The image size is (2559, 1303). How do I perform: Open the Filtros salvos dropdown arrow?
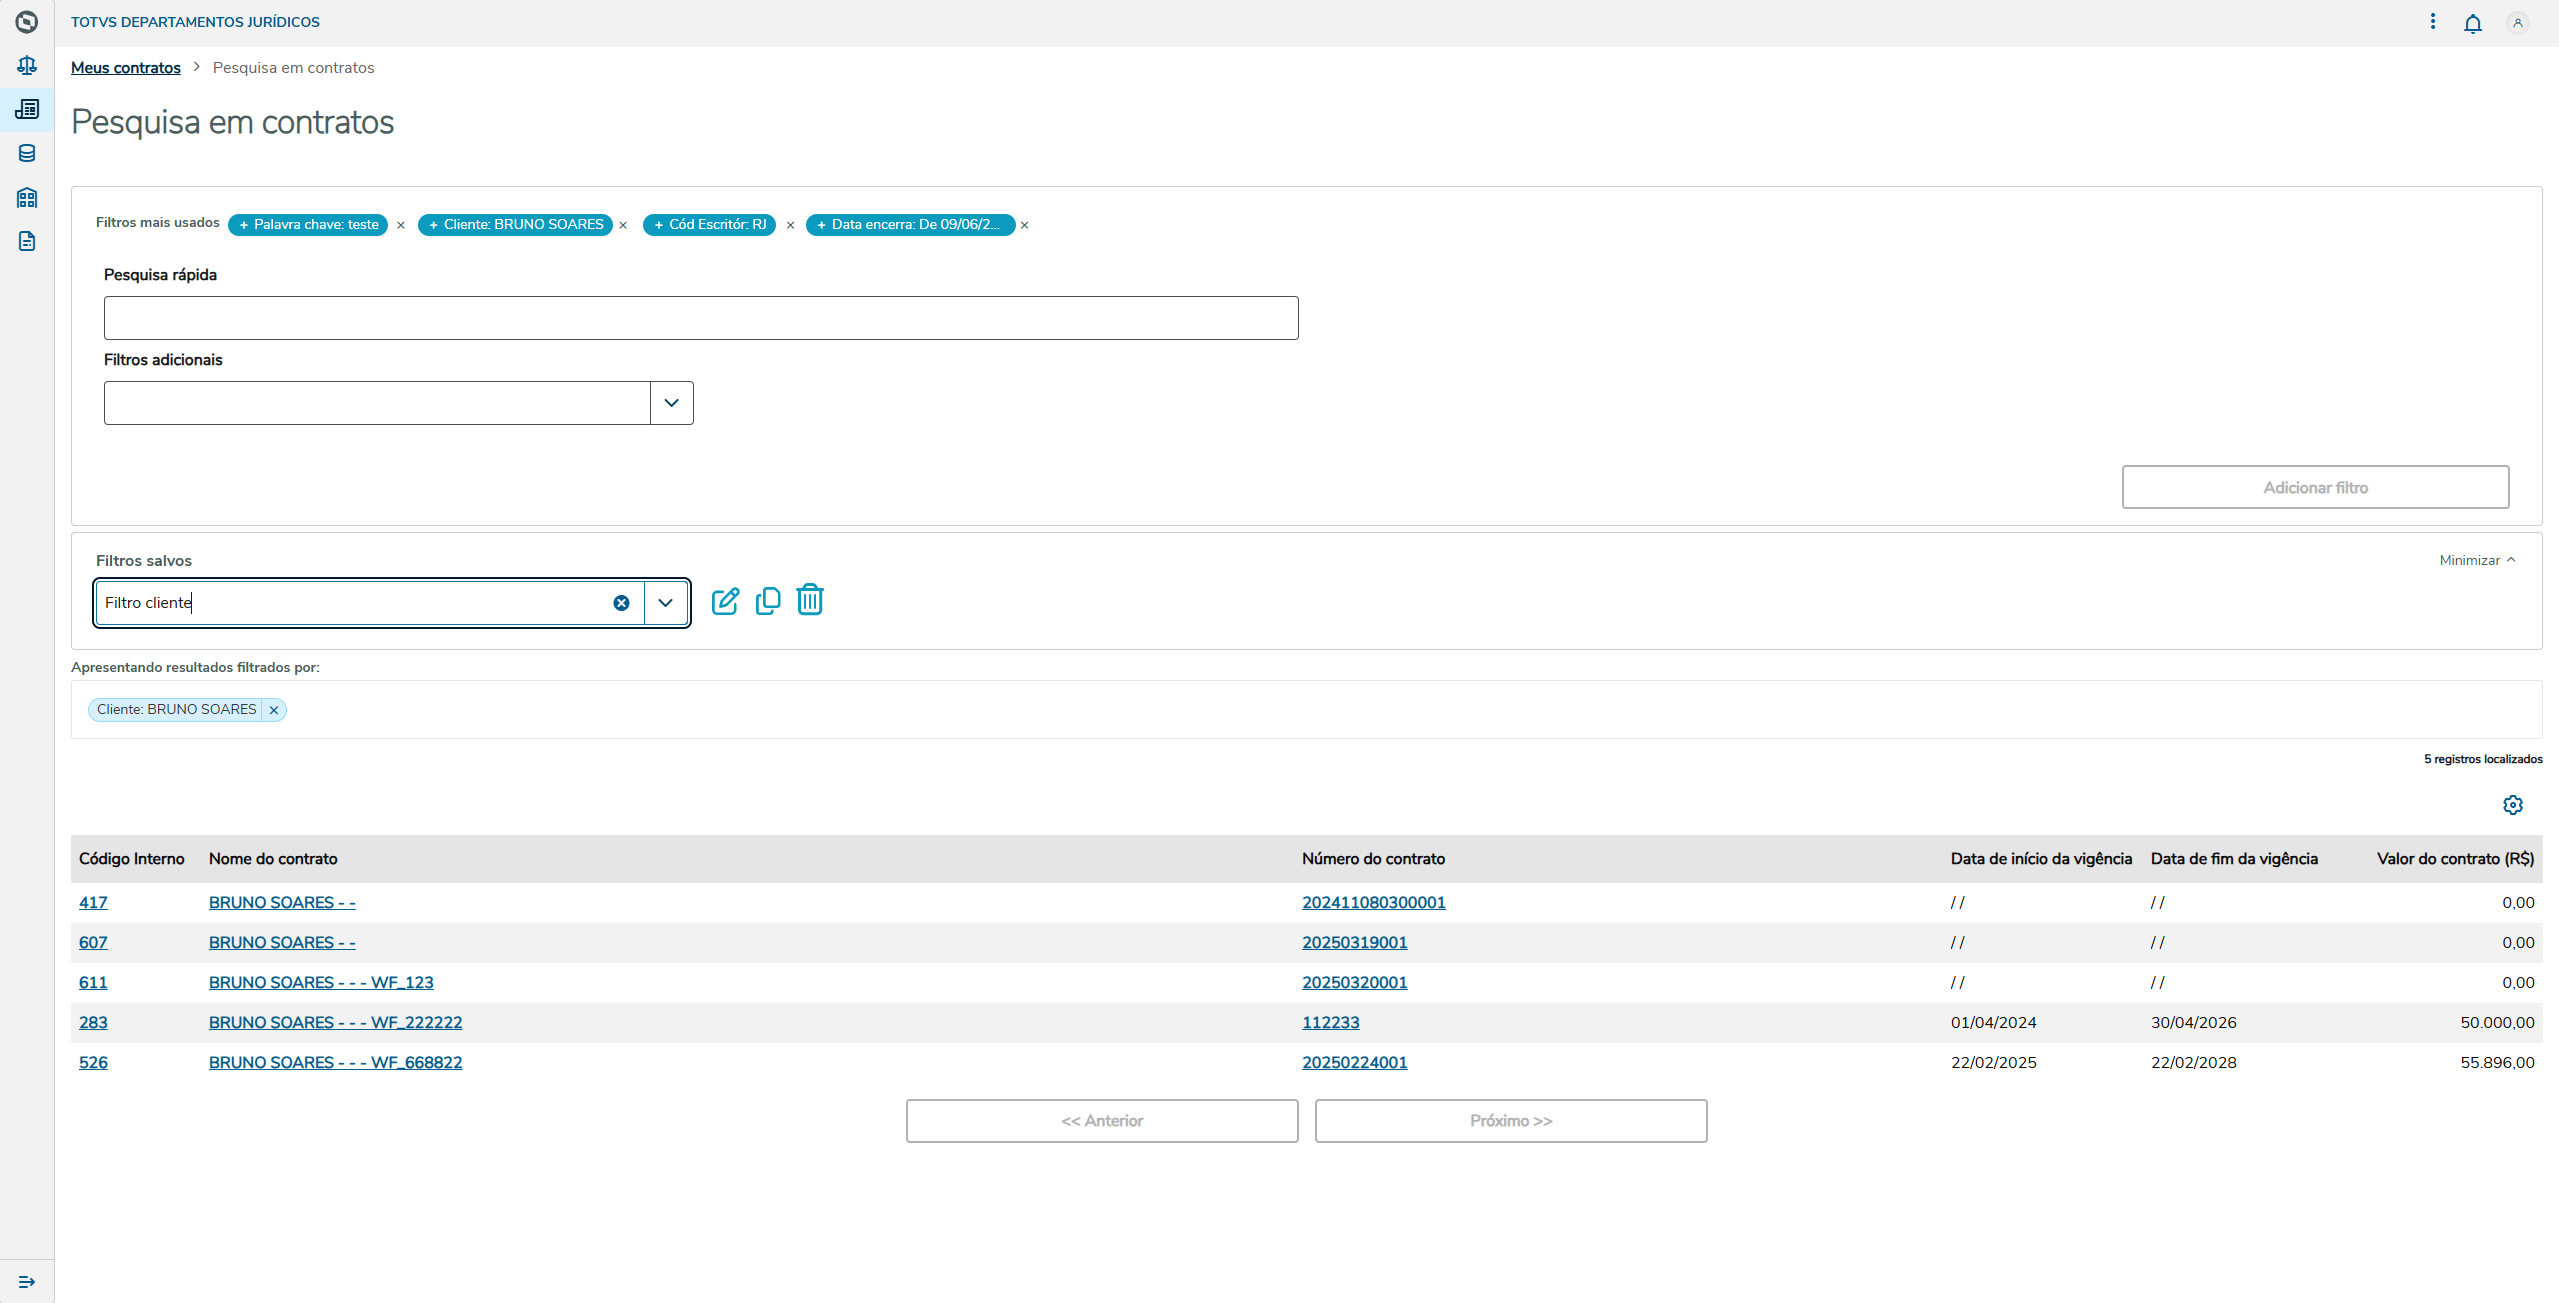(666, 603)
